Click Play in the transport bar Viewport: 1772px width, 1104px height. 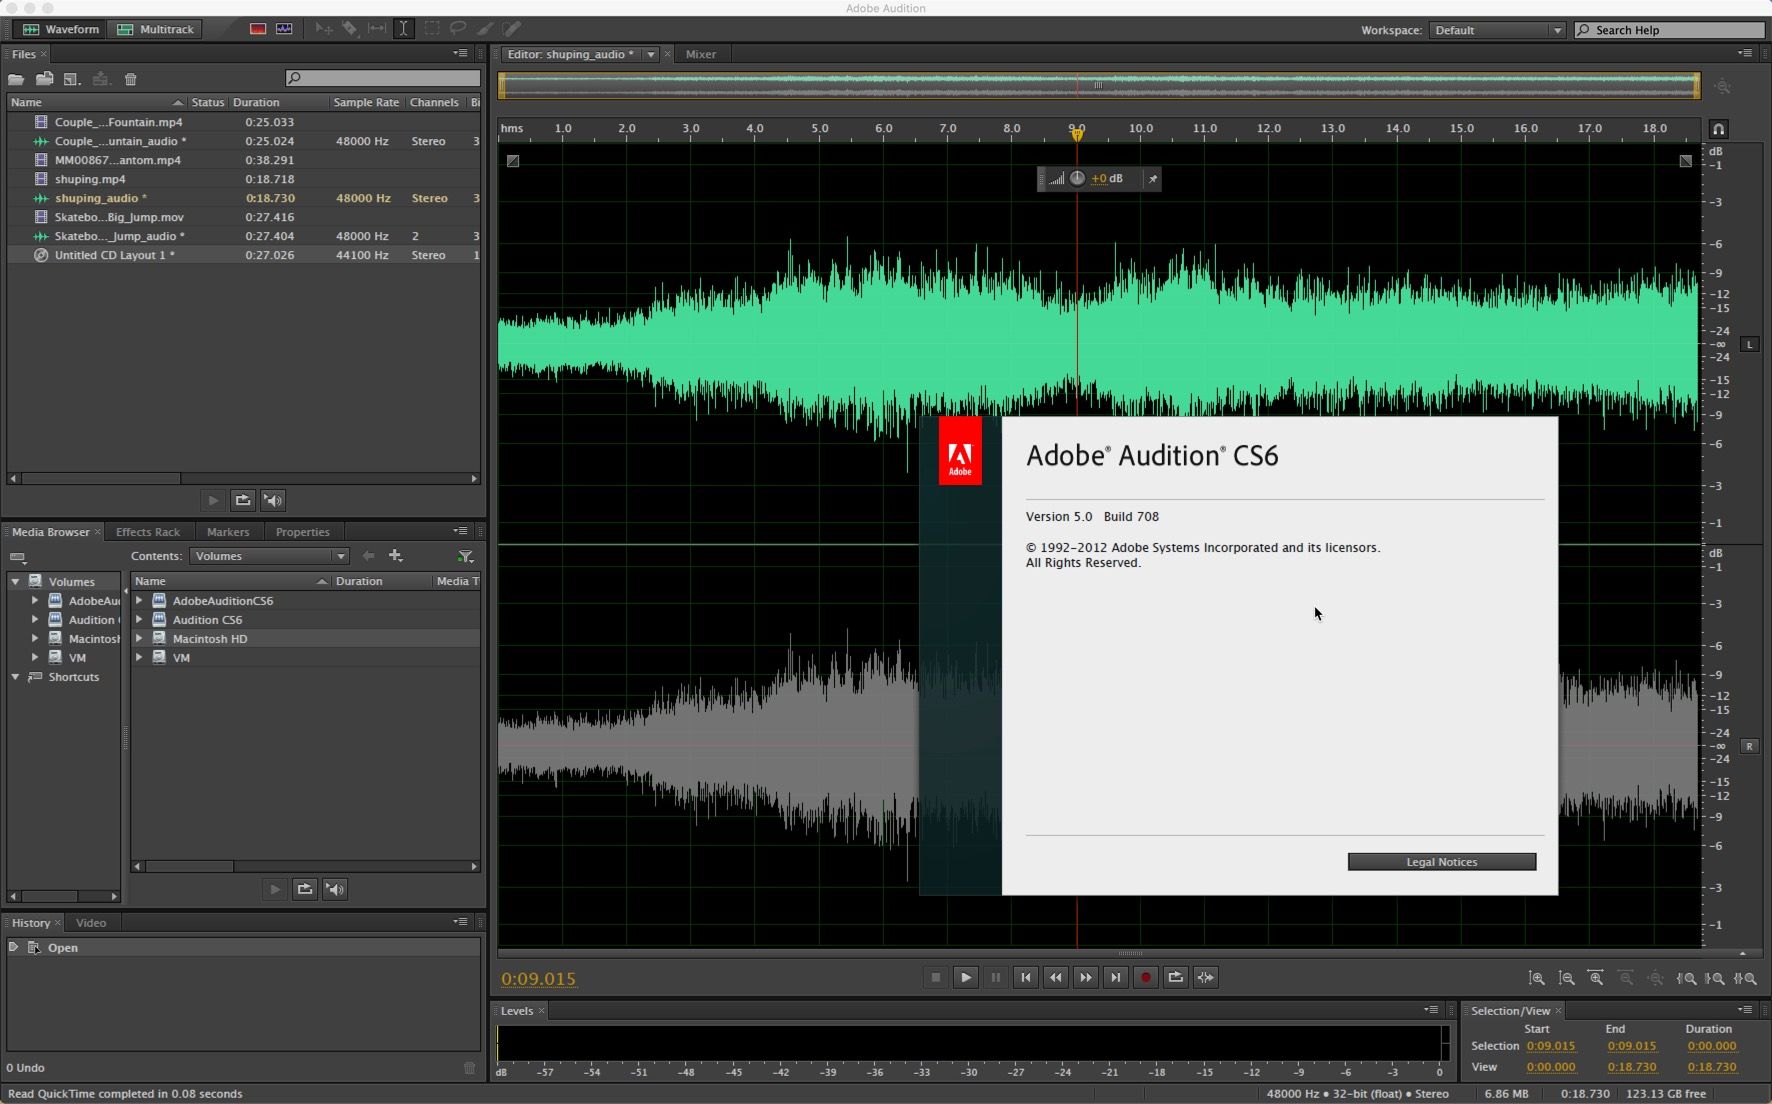(965, 978)
